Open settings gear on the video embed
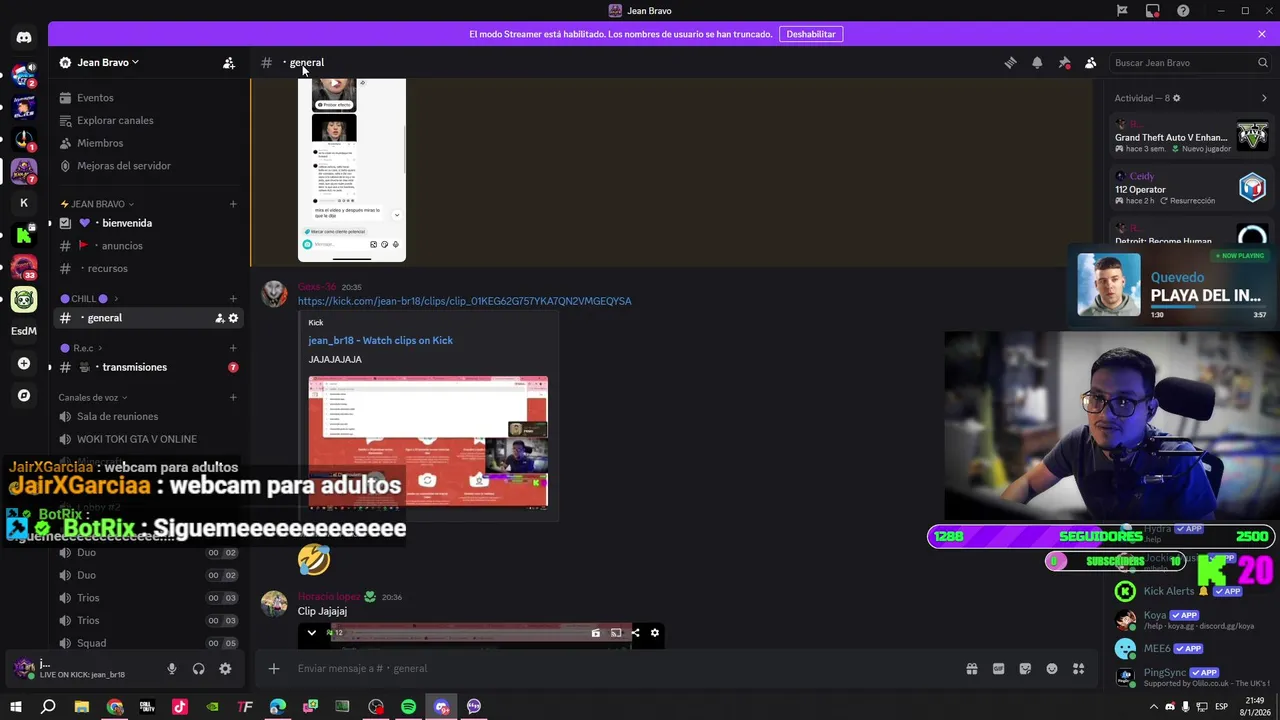The height and width of the screenshot is (720, 1280). 655,632
